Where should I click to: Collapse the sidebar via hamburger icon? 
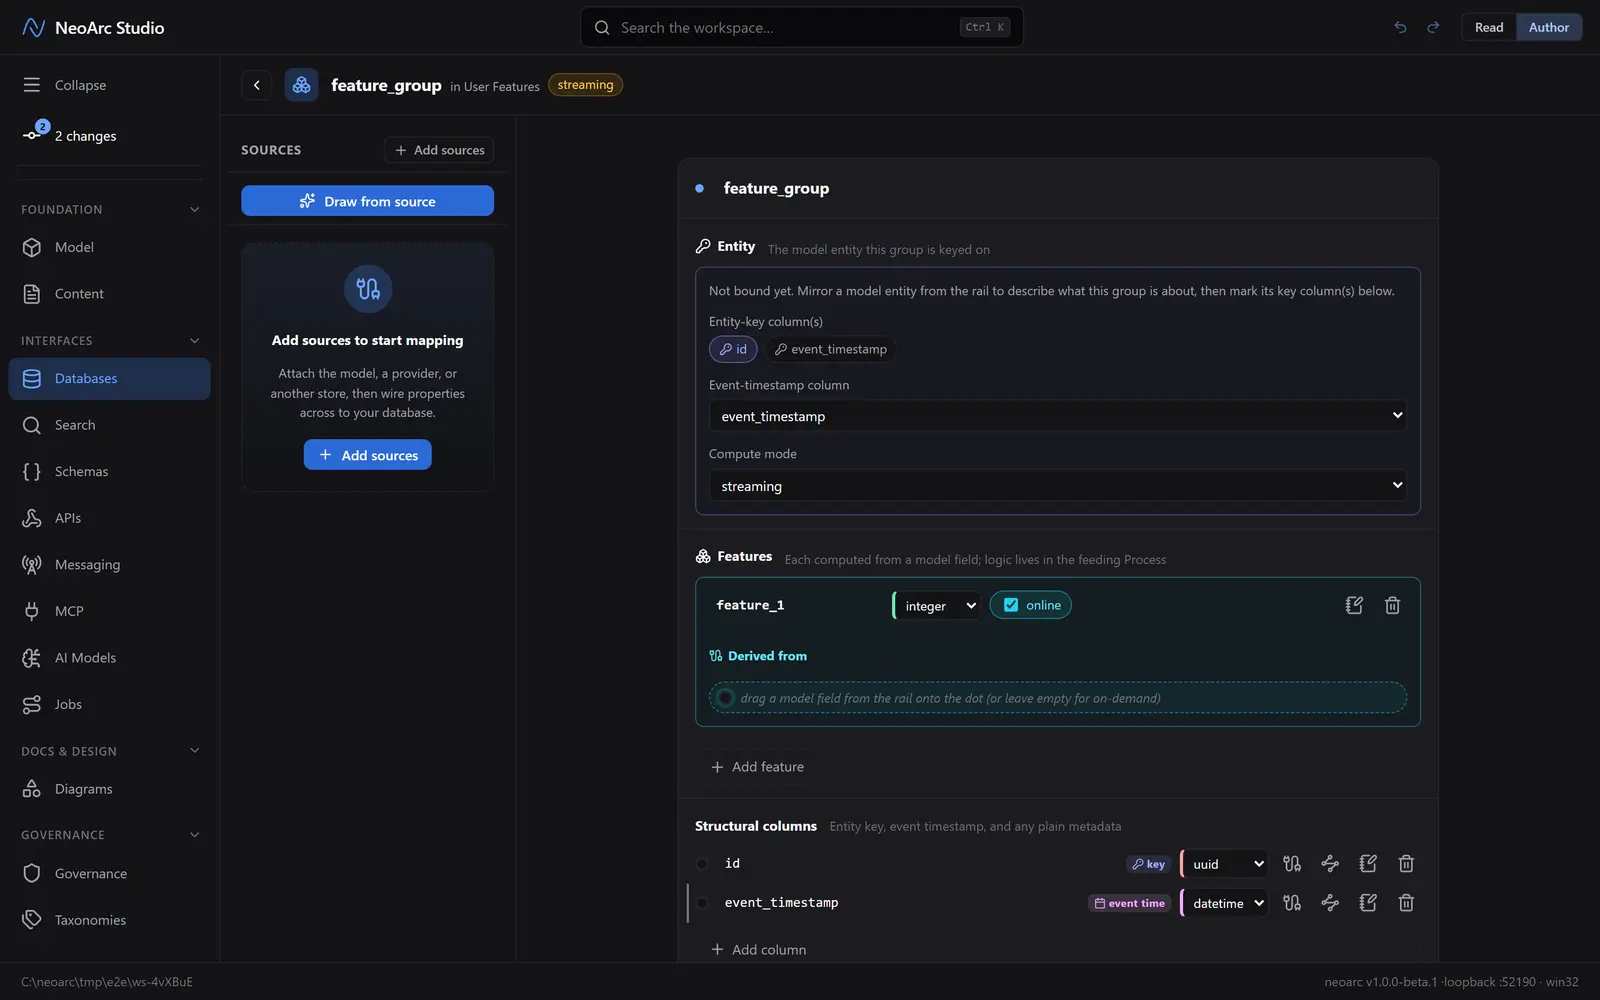coord(32,85)
